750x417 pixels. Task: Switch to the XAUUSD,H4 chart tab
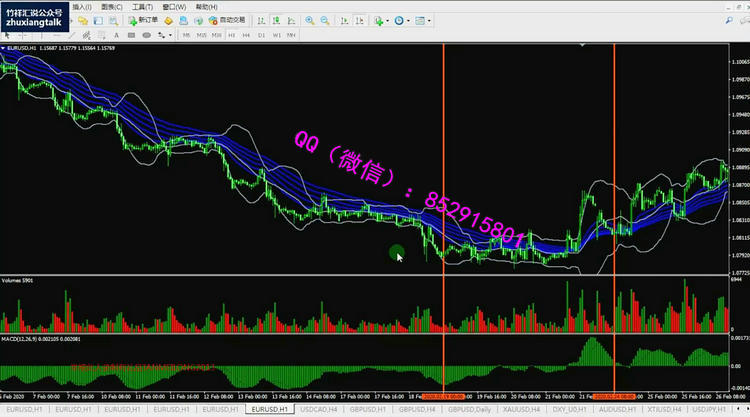click(x=518, y=410)
